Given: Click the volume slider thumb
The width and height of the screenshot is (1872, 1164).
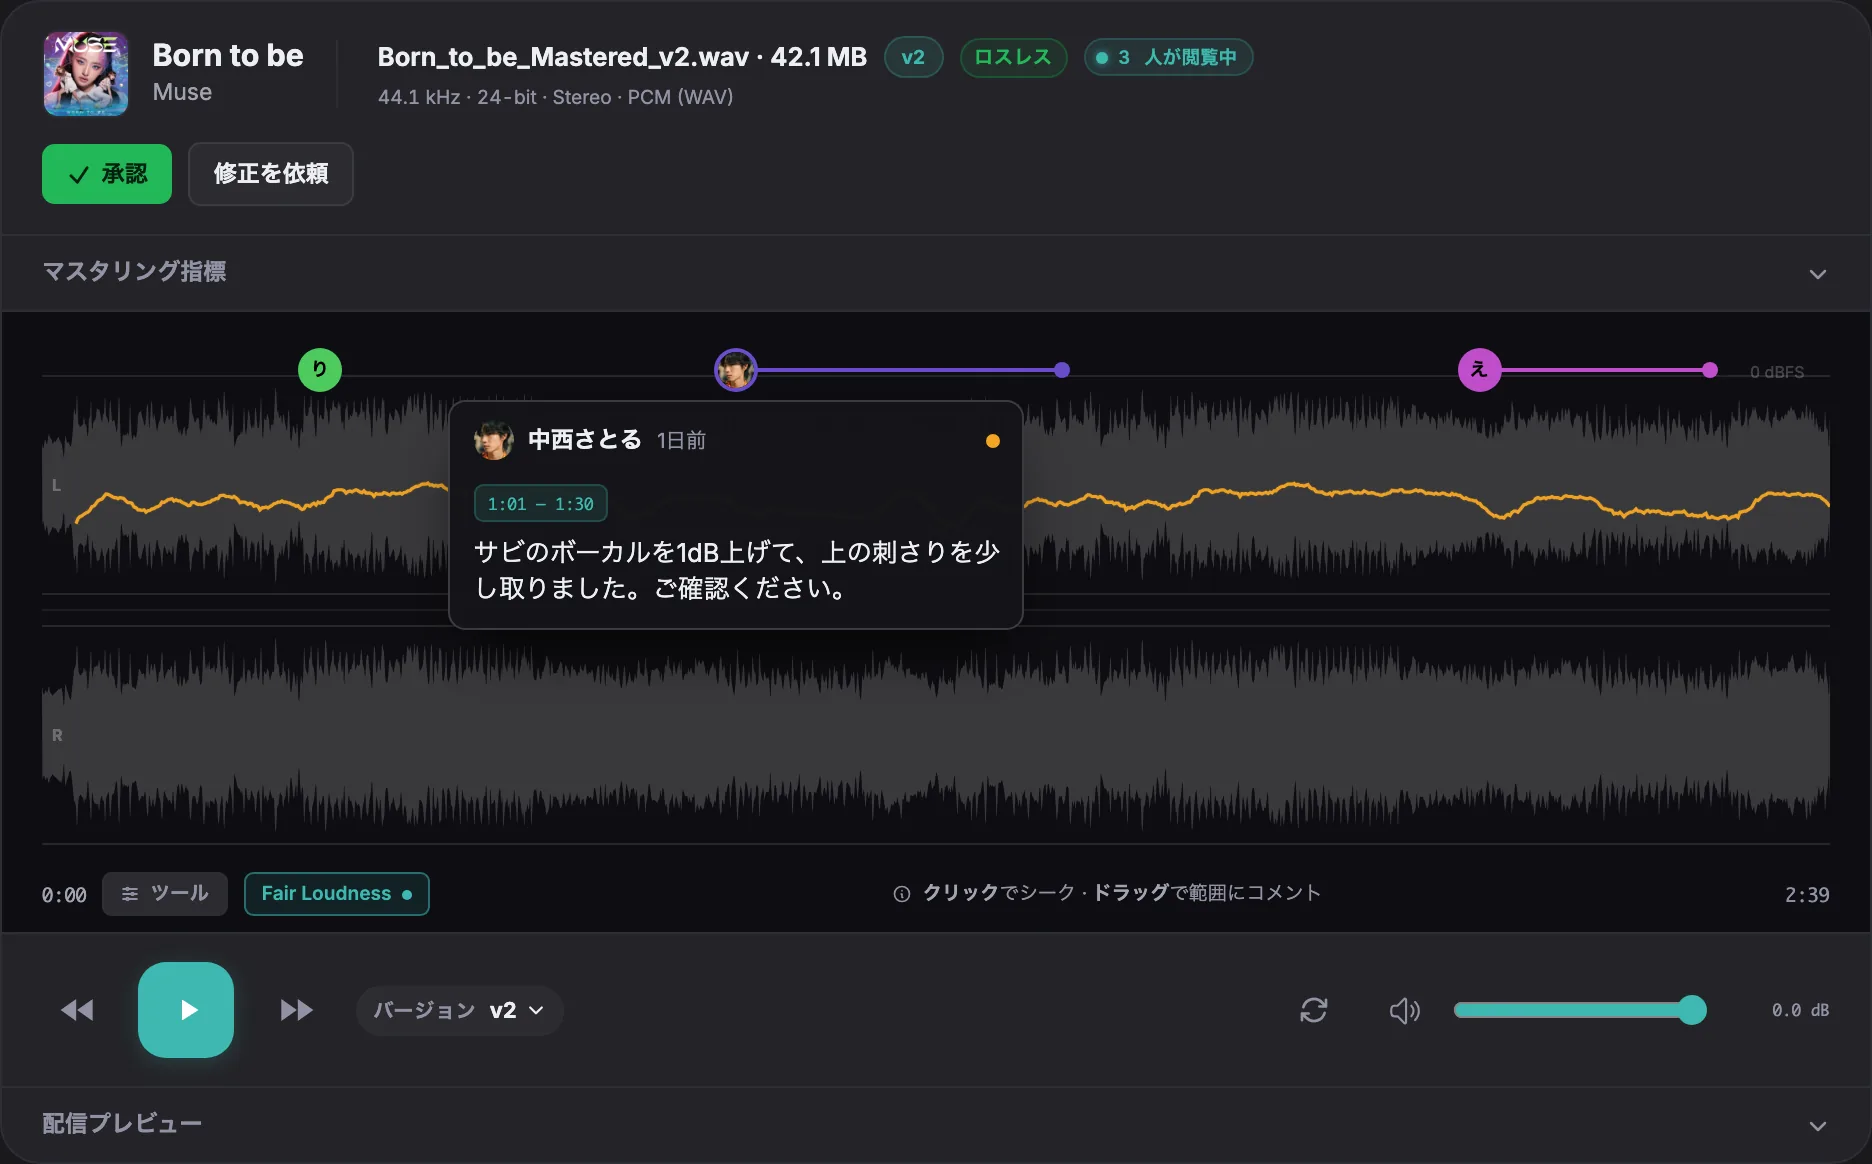Looking at the screenshot, I should click(x=1692, y=1010).
